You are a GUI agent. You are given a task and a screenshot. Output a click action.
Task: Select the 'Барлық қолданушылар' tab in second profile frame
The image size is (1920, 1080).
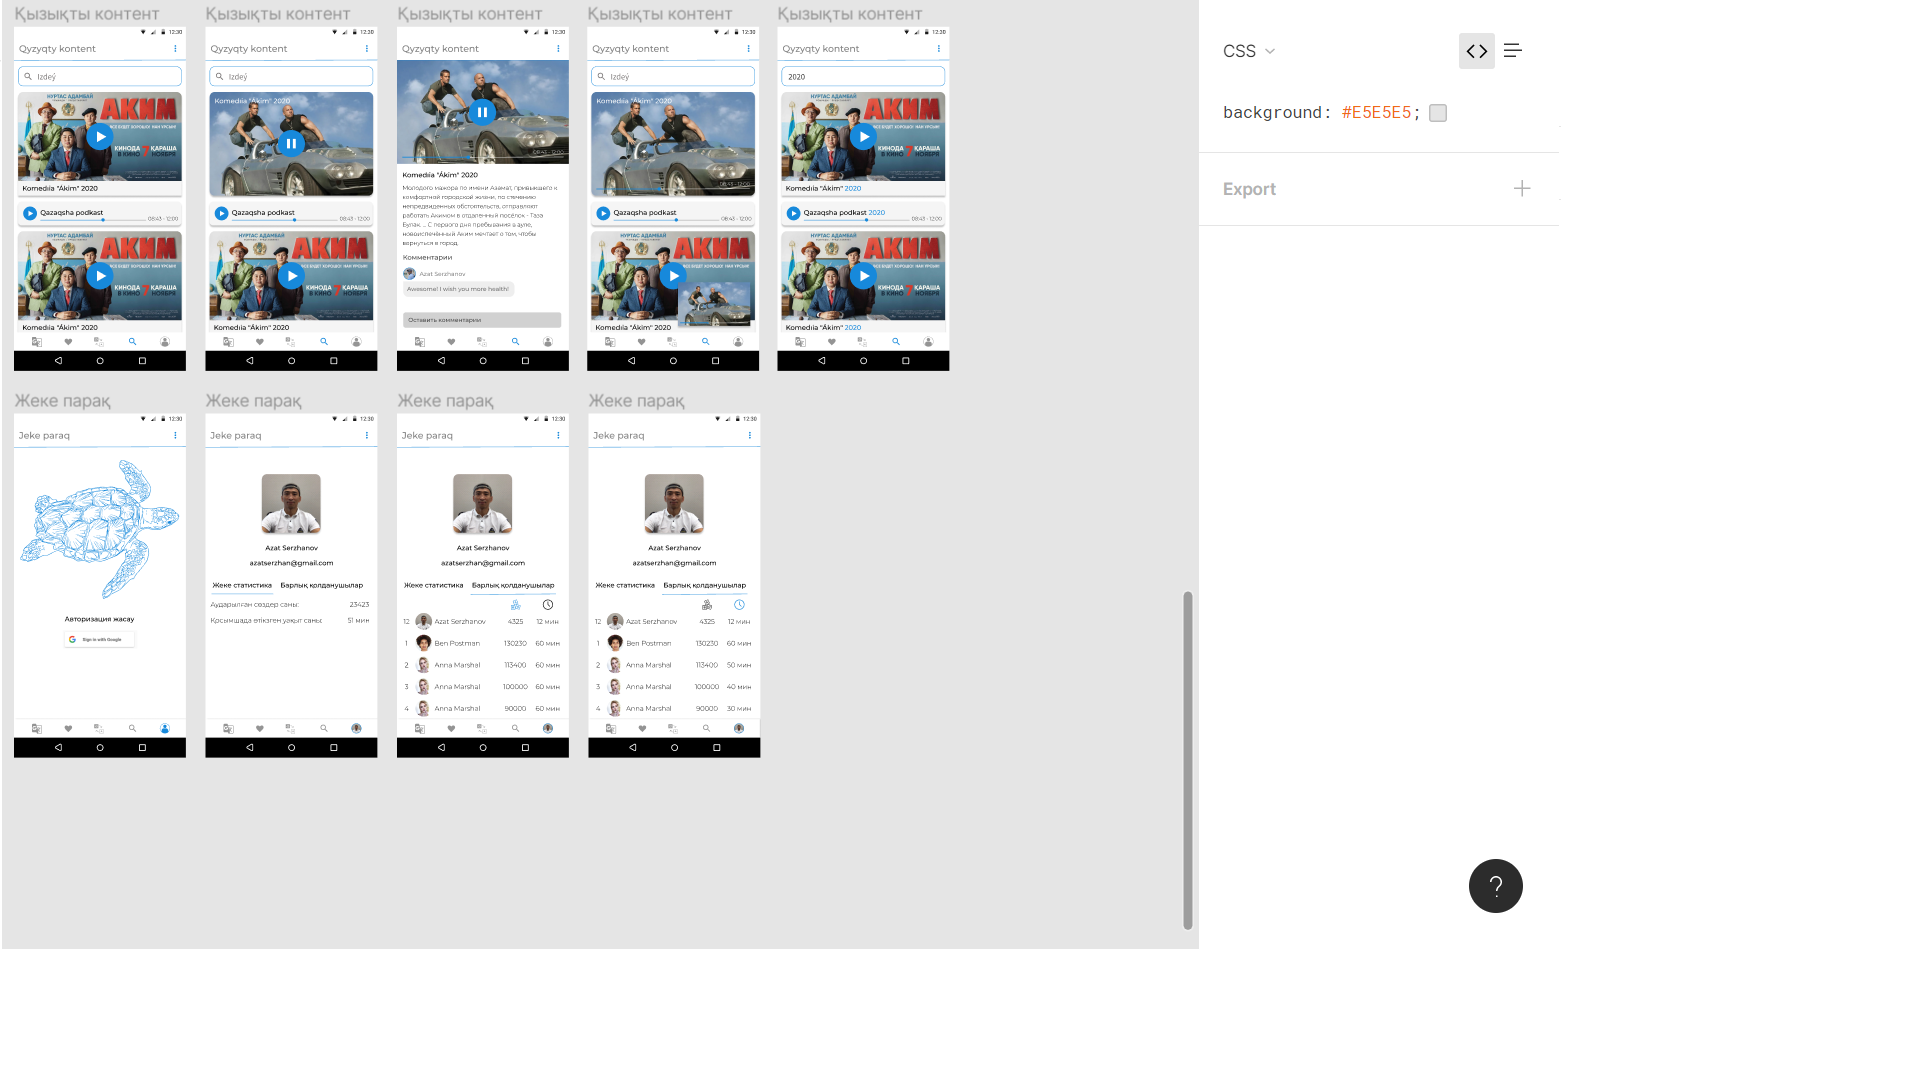[321, 586]
